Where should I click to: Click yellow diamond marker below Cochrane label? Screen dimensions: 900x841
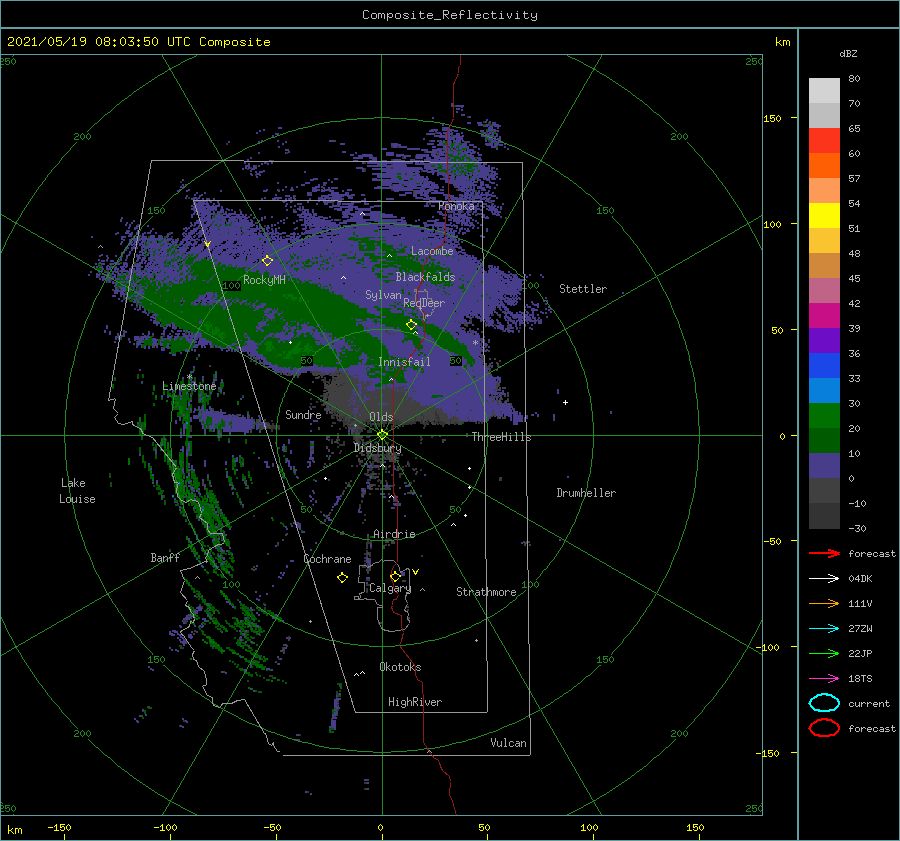pyautogui.click(x=342, y=578)
